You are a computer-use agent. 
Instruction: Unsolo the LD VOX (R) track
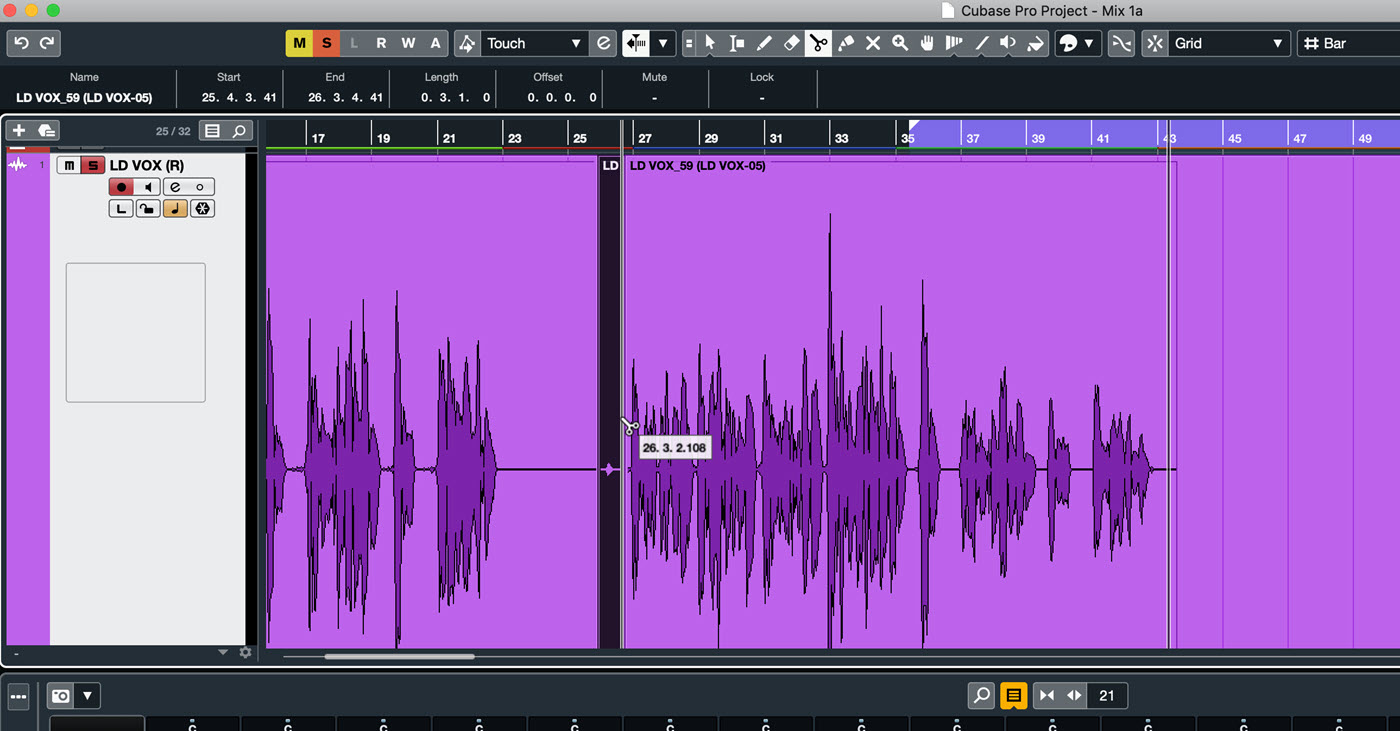click(x=93, y=165)
